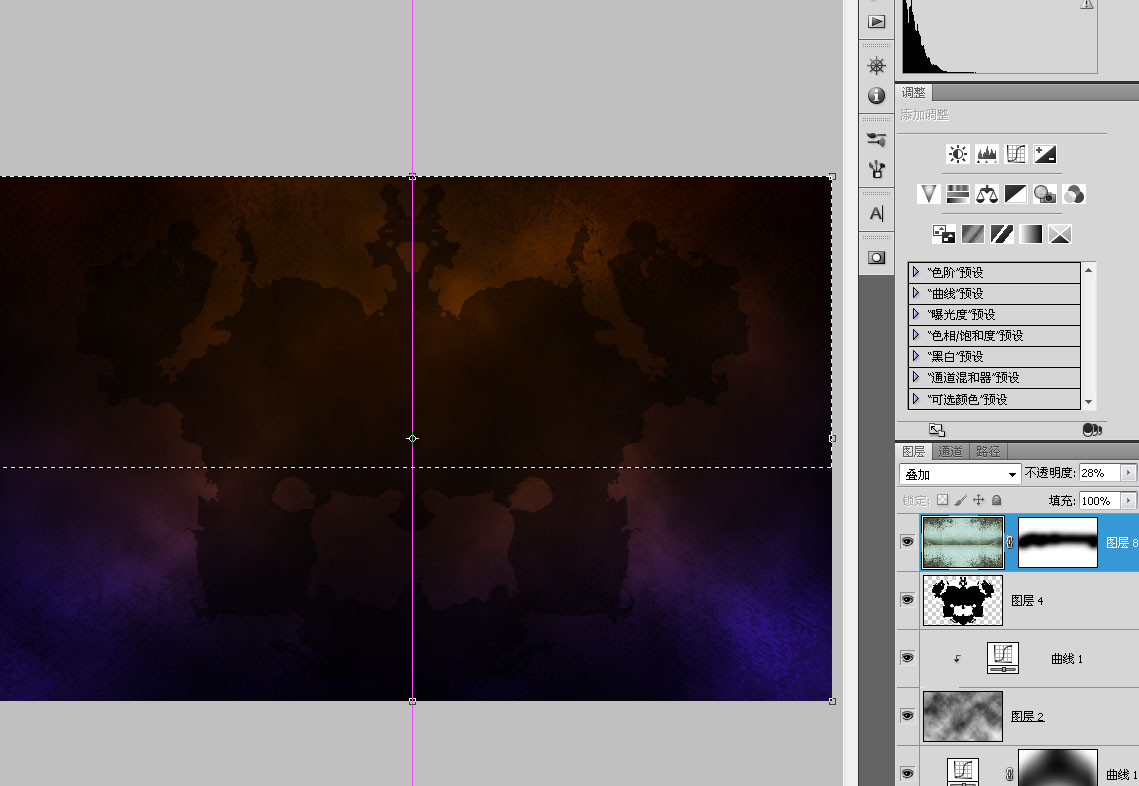Image resolution: width=1139 pixels, height=786 pixels.
Task: Click the layer name 图层 2
Action: (x=1027, y=716)
